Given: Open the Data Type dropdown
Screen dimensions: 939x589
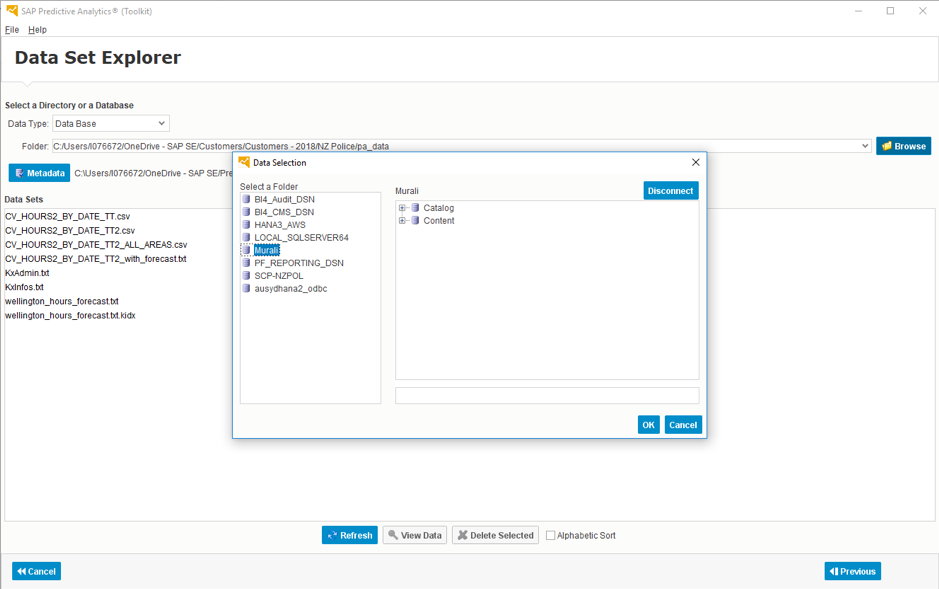Looking at the screenshot, I should coord(161,124).
